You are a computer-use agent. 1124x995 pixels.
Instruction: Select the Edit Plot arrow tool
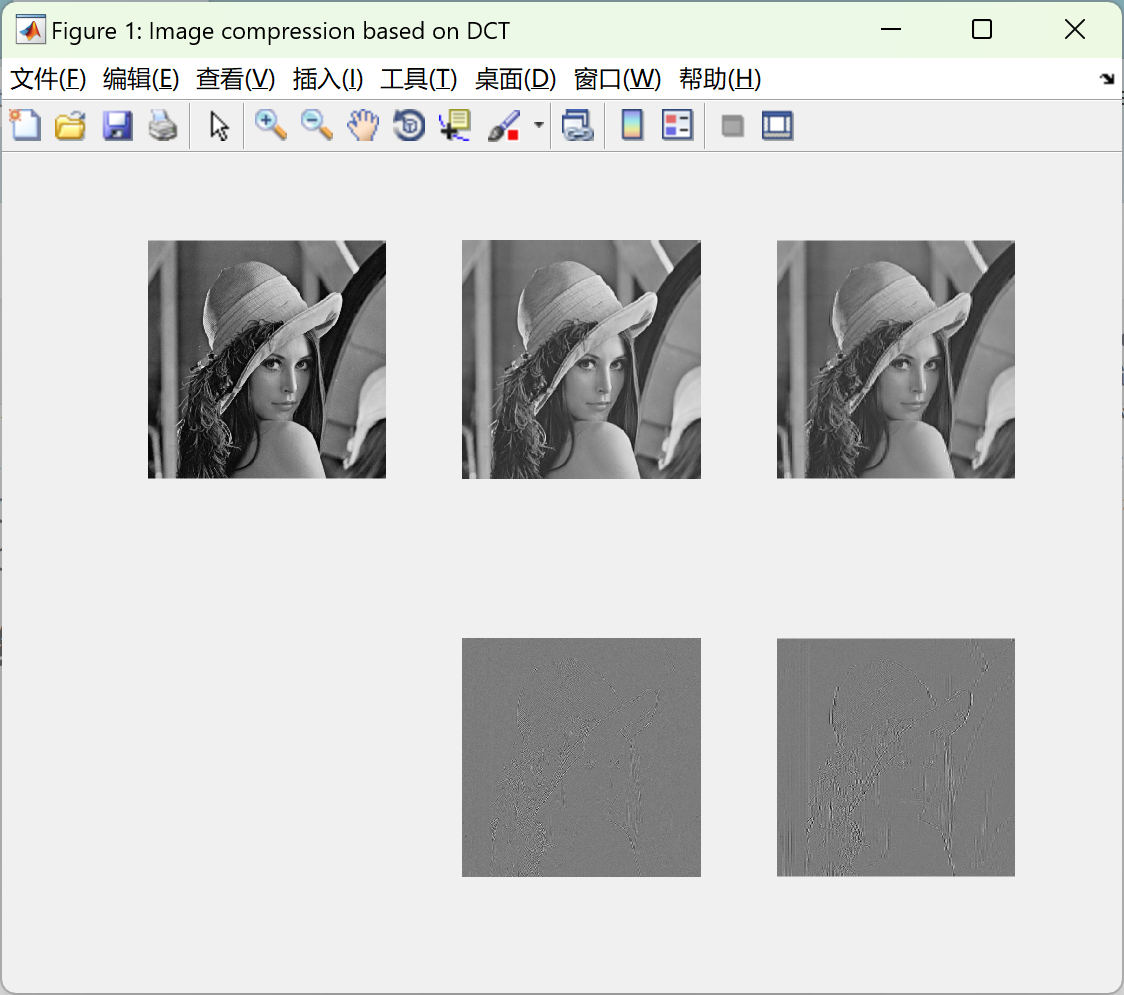pyautogui.click(x=219, y=125)
